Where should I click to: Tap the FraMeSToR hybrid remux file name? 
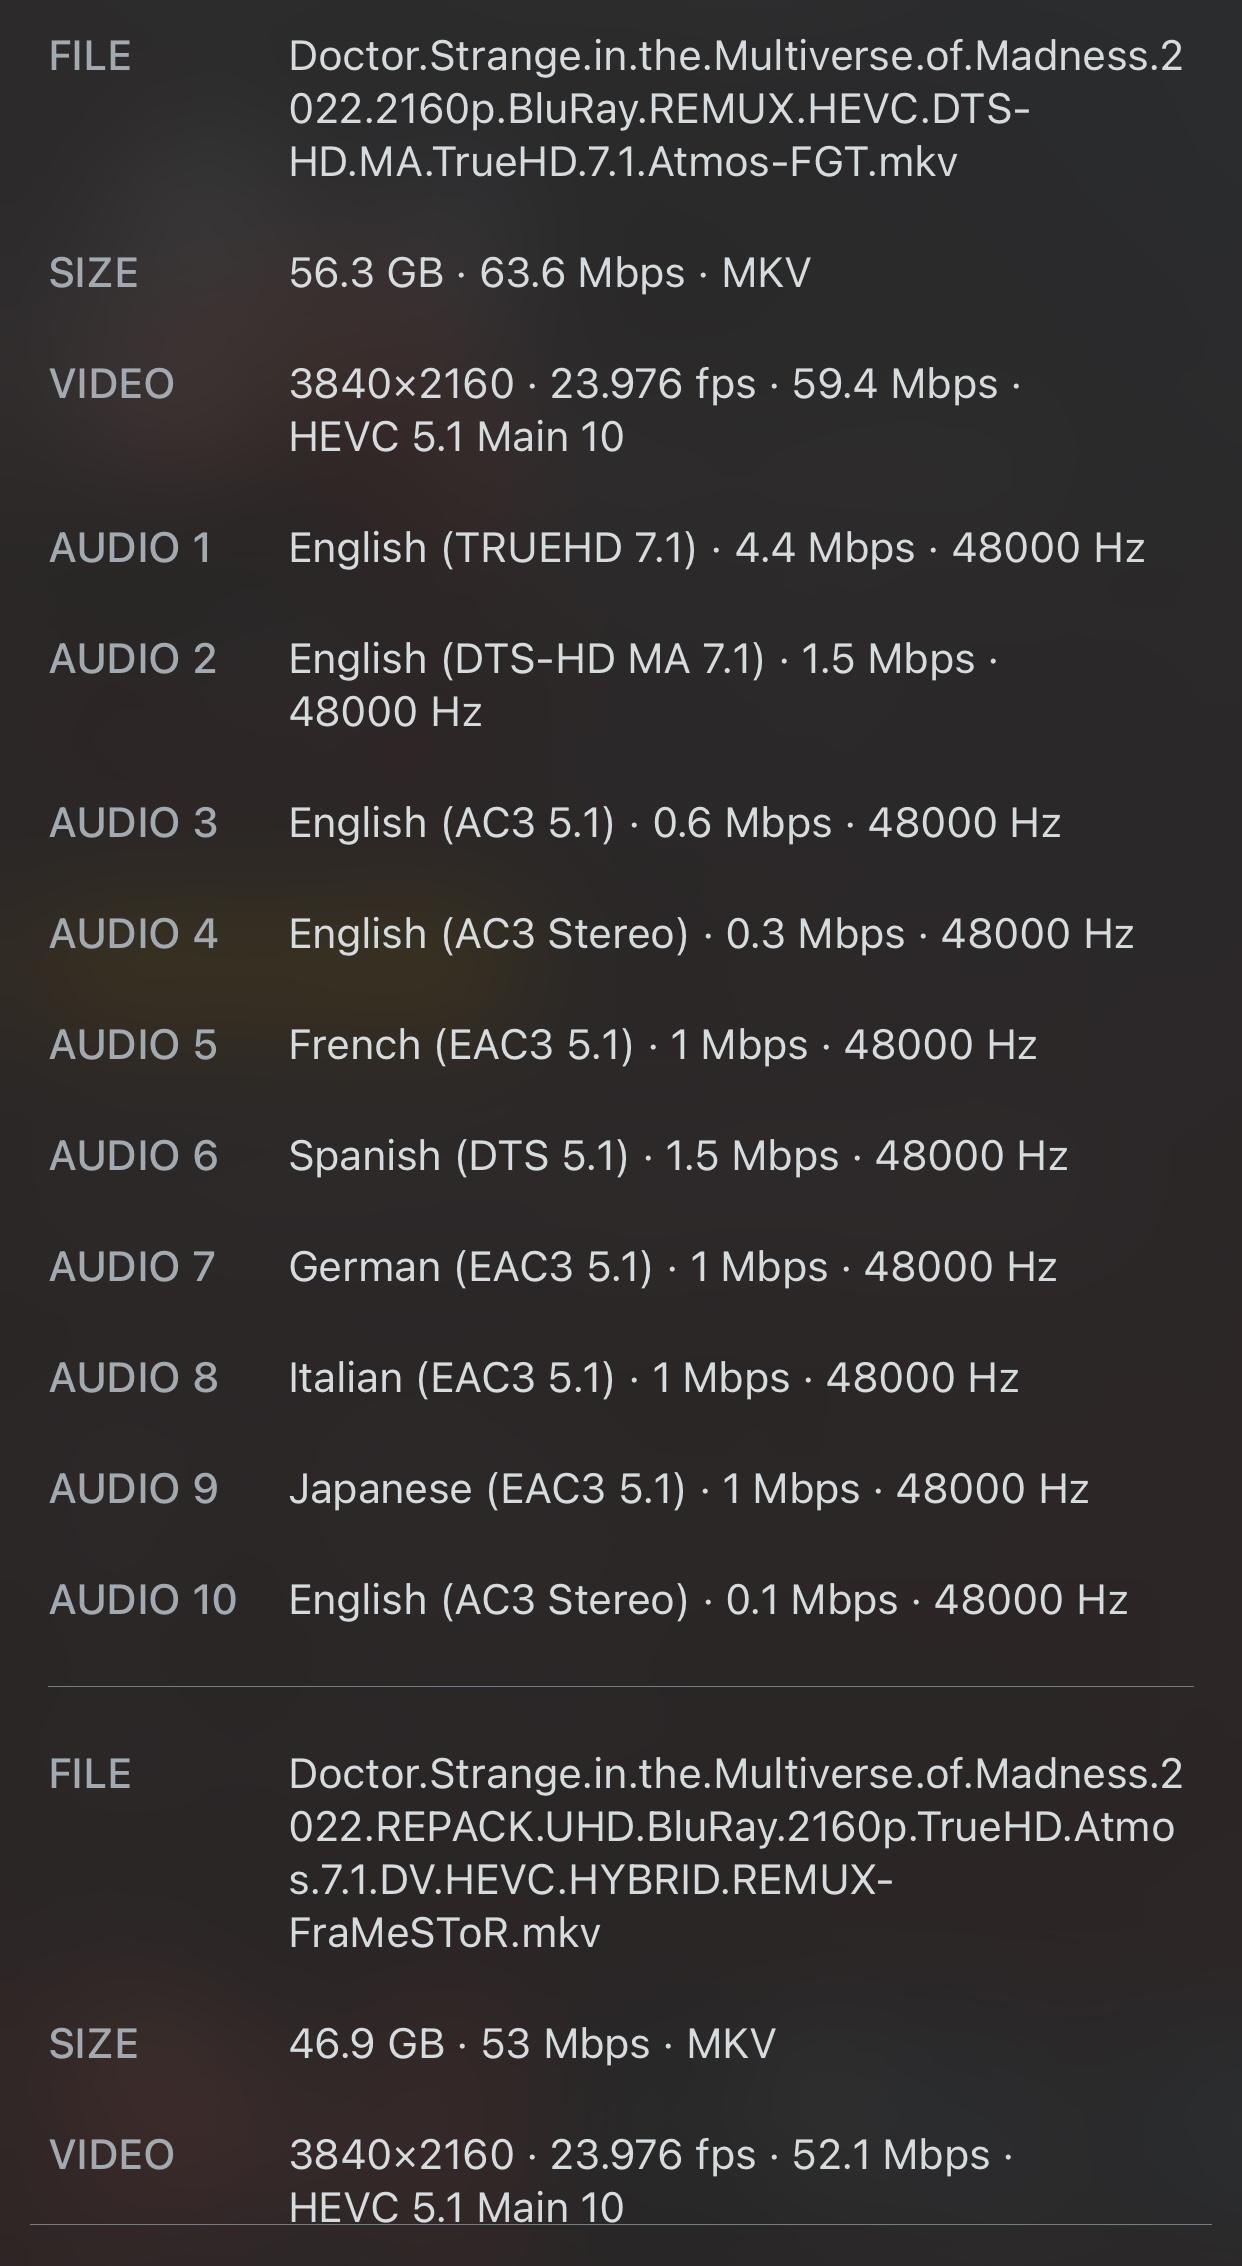(x=735, y=1853)
